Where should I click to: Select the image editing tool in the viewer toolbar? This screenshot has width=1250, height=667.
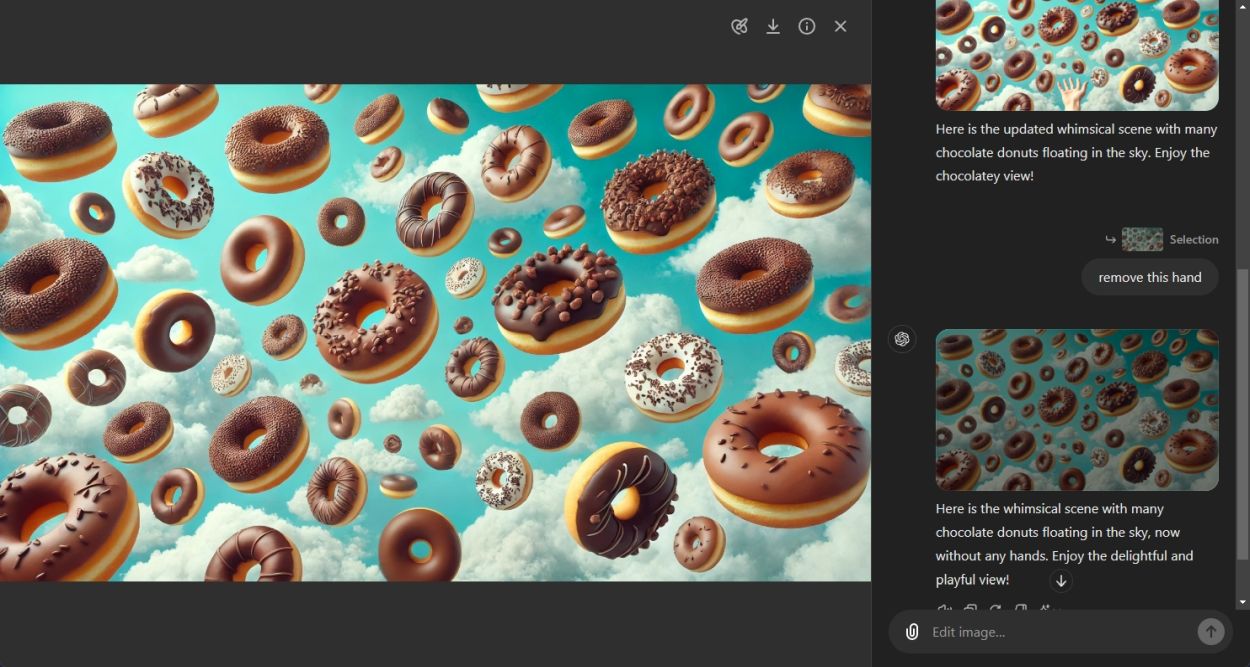point(739,26)
